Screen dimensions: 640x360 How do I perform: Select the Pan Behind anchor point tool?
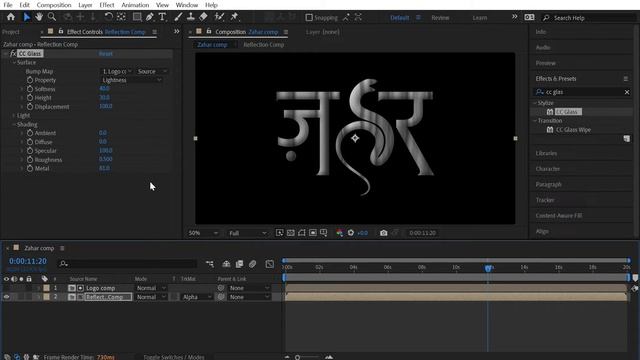pos(121,17)
